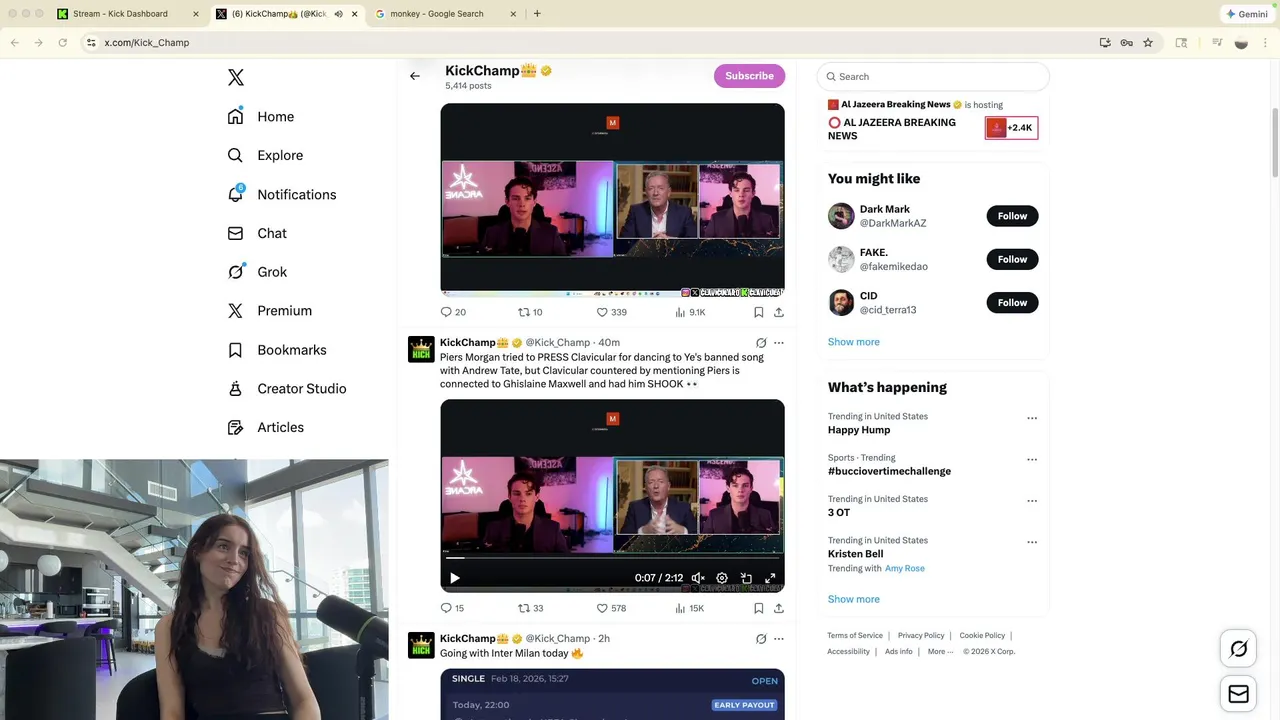Open the Happy Hump trend
The height and width of the screenshot is (720, 1280).
[859, 430]
